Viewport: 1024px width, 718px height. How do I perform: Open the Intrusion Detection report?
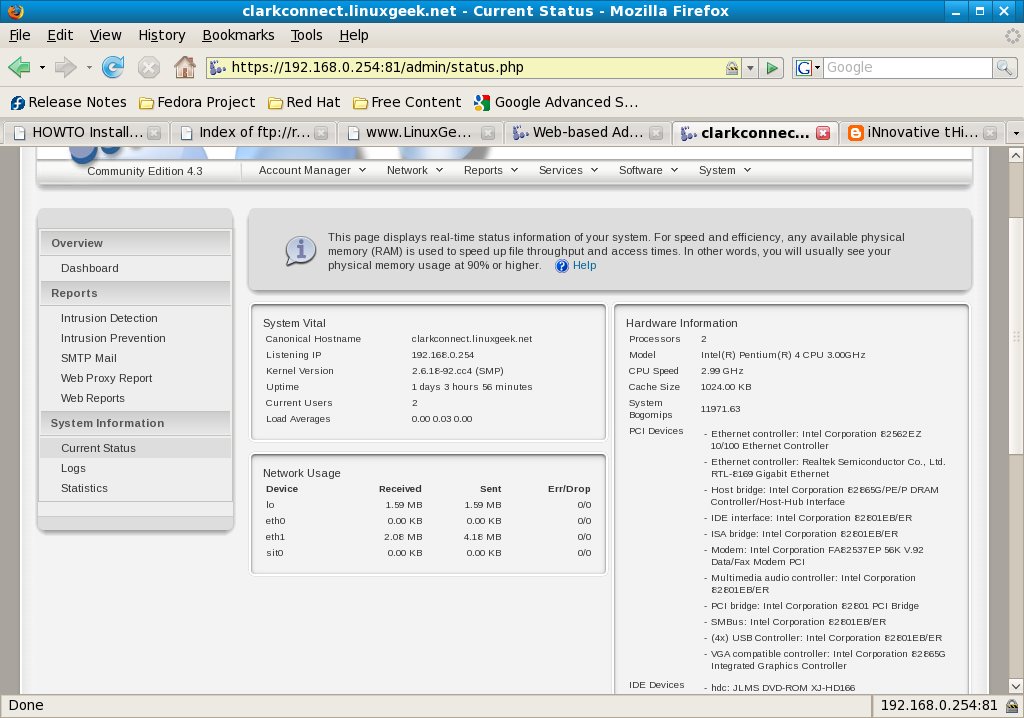109,318
